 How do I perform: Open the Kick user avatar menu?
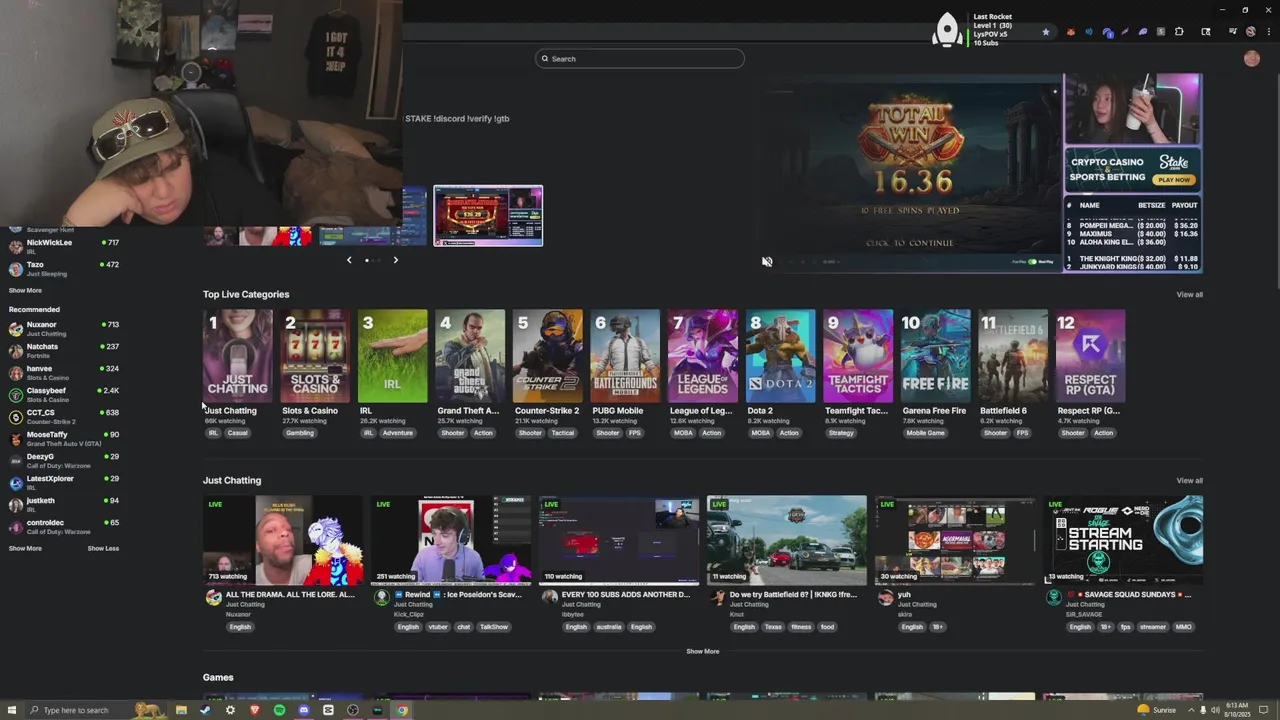coord(1252,59)
